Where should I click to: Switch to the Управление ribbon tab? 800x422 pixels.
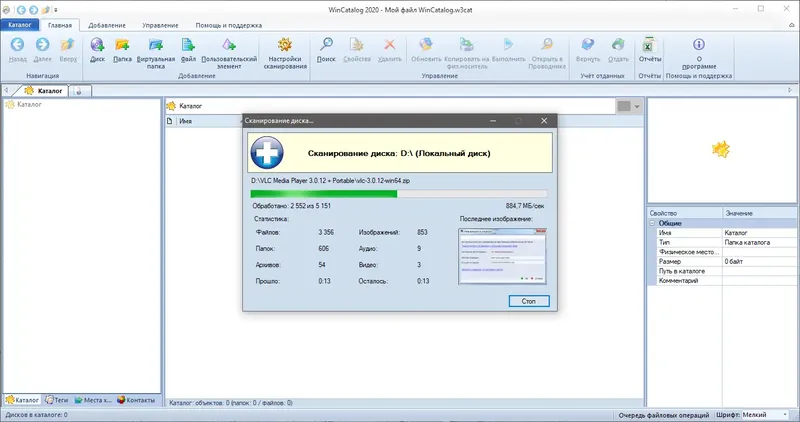[x=160, y=25]
